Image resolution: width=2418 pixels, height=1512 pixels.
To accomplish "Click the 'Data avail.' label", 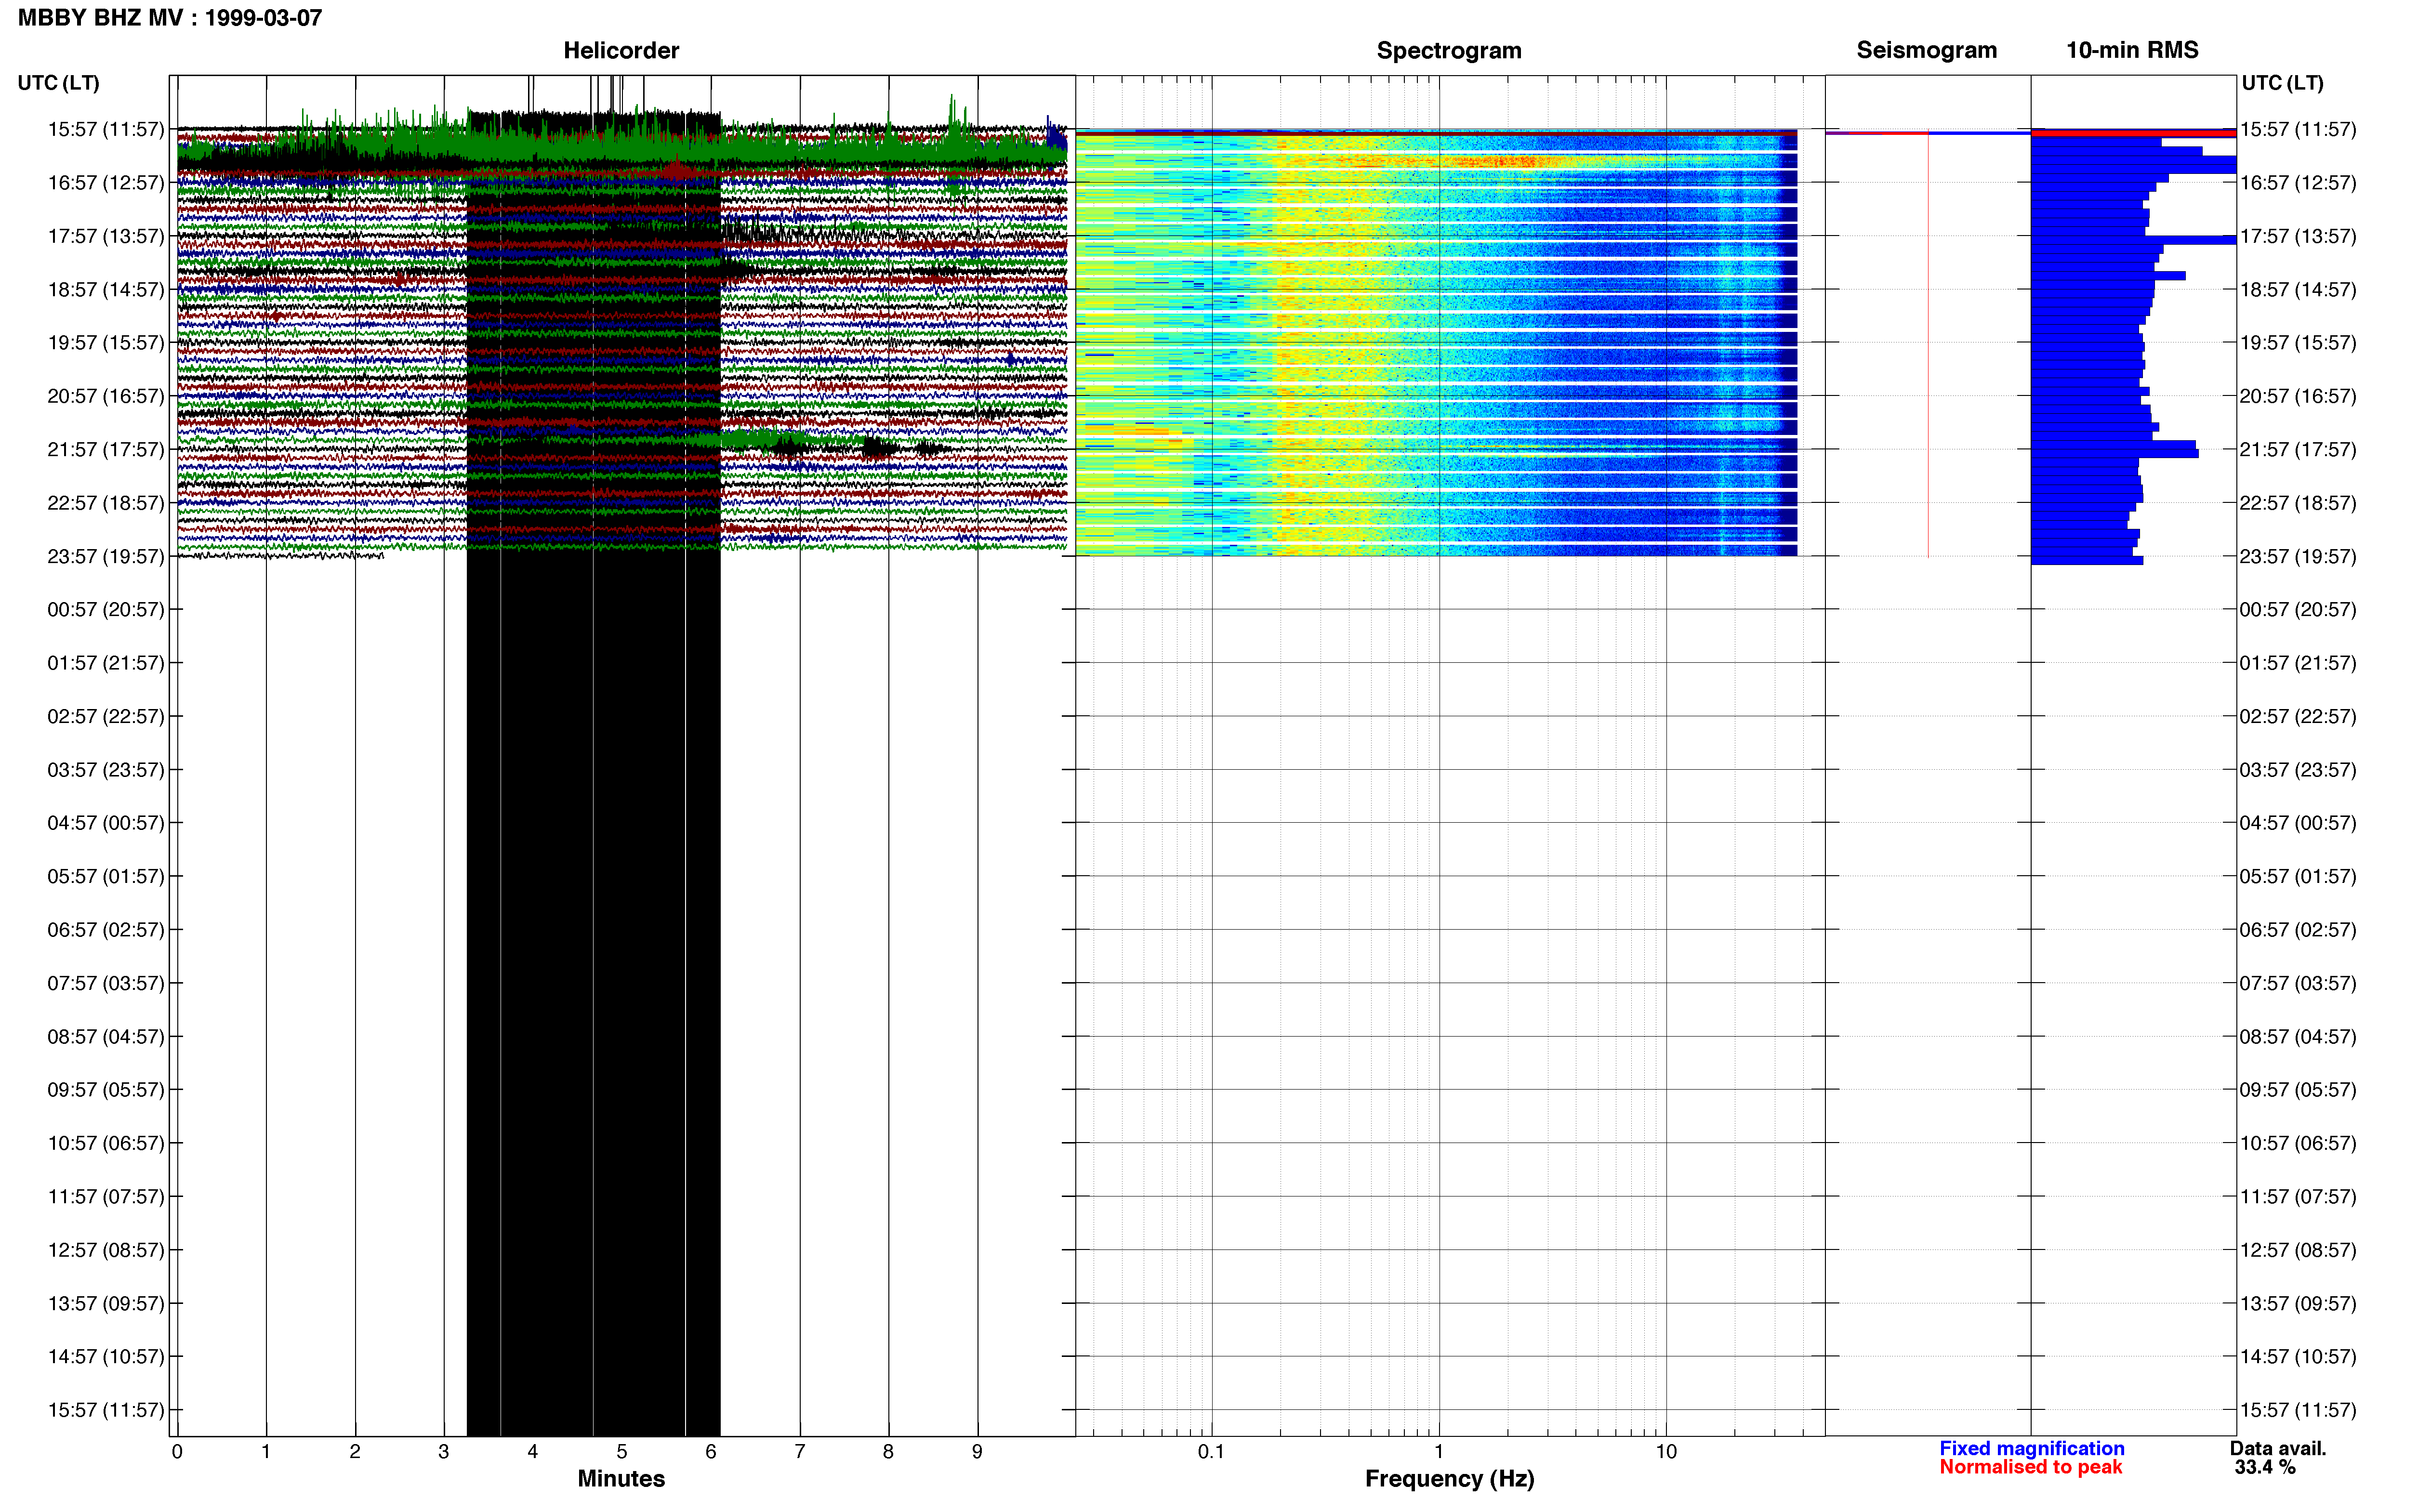I will tap(2277, 1449).
